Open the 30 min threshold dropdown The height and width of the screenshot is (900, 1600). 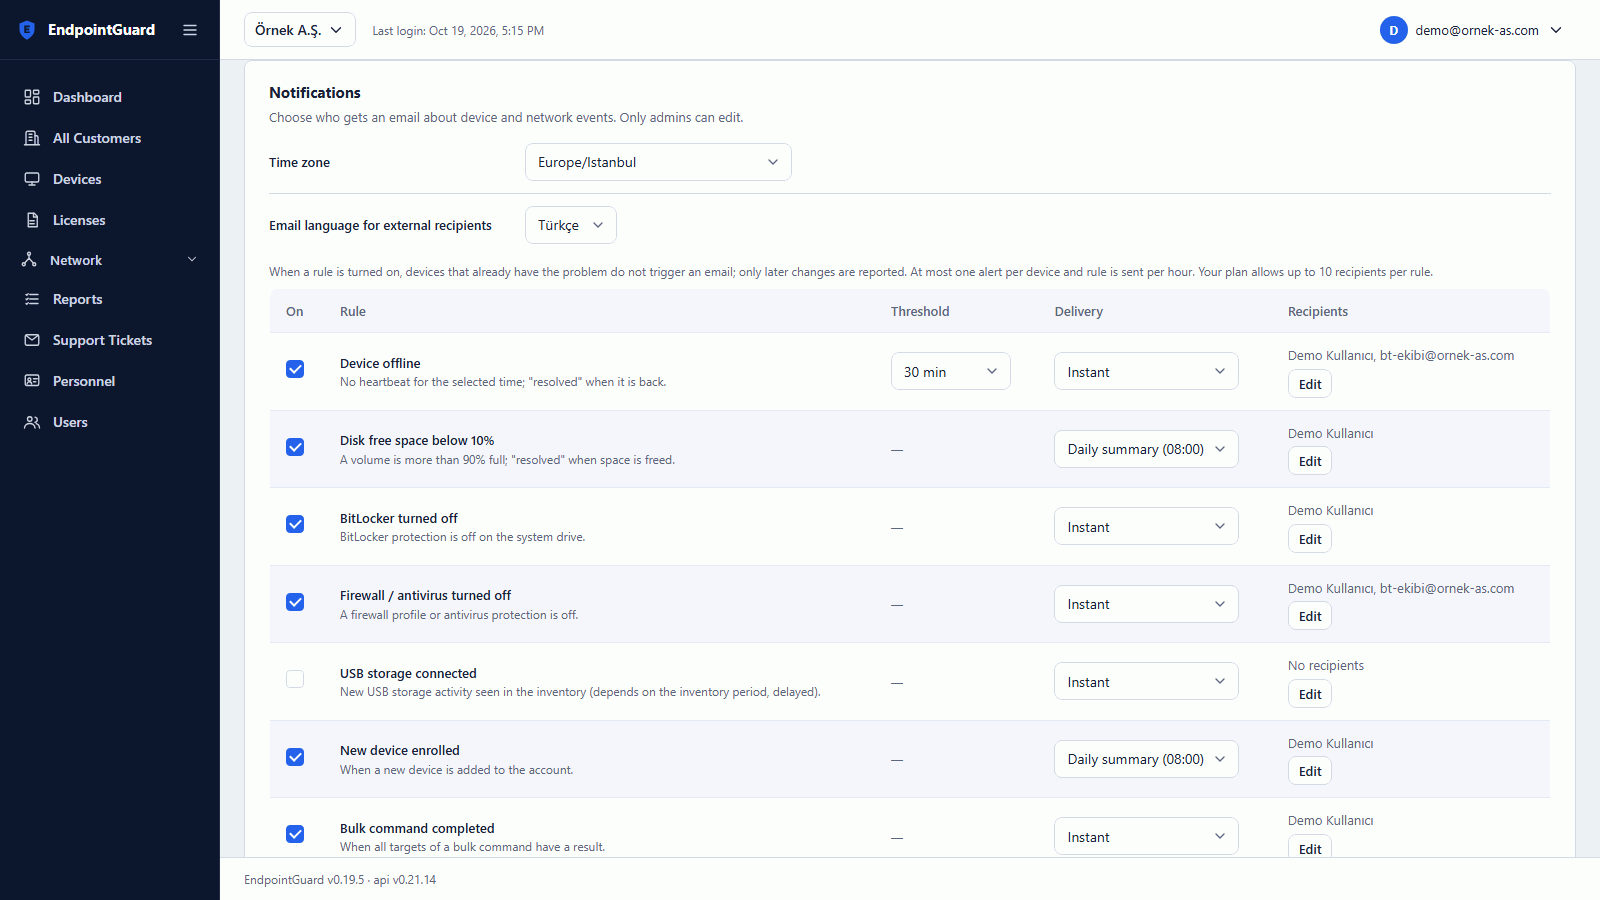tap(951, 371)
